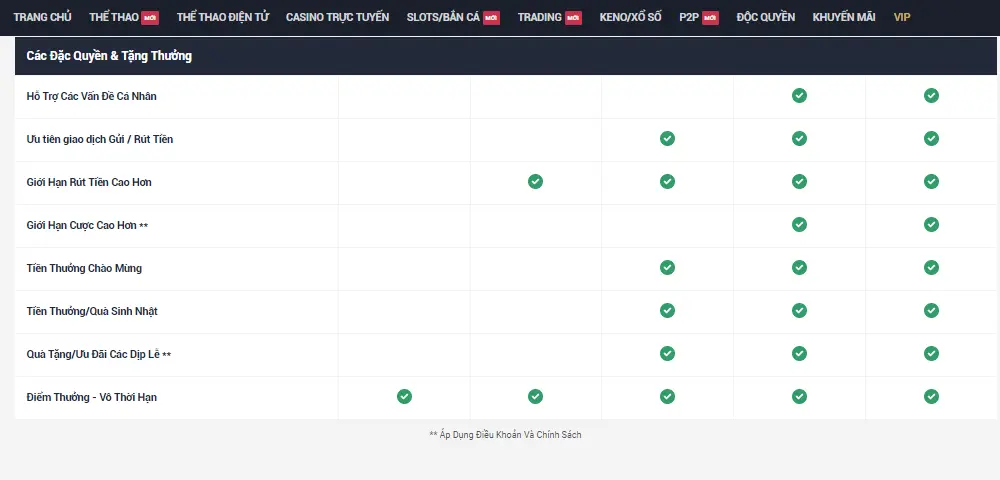Open Casino Trực Tuyến menu

click(x=337, y=18)
